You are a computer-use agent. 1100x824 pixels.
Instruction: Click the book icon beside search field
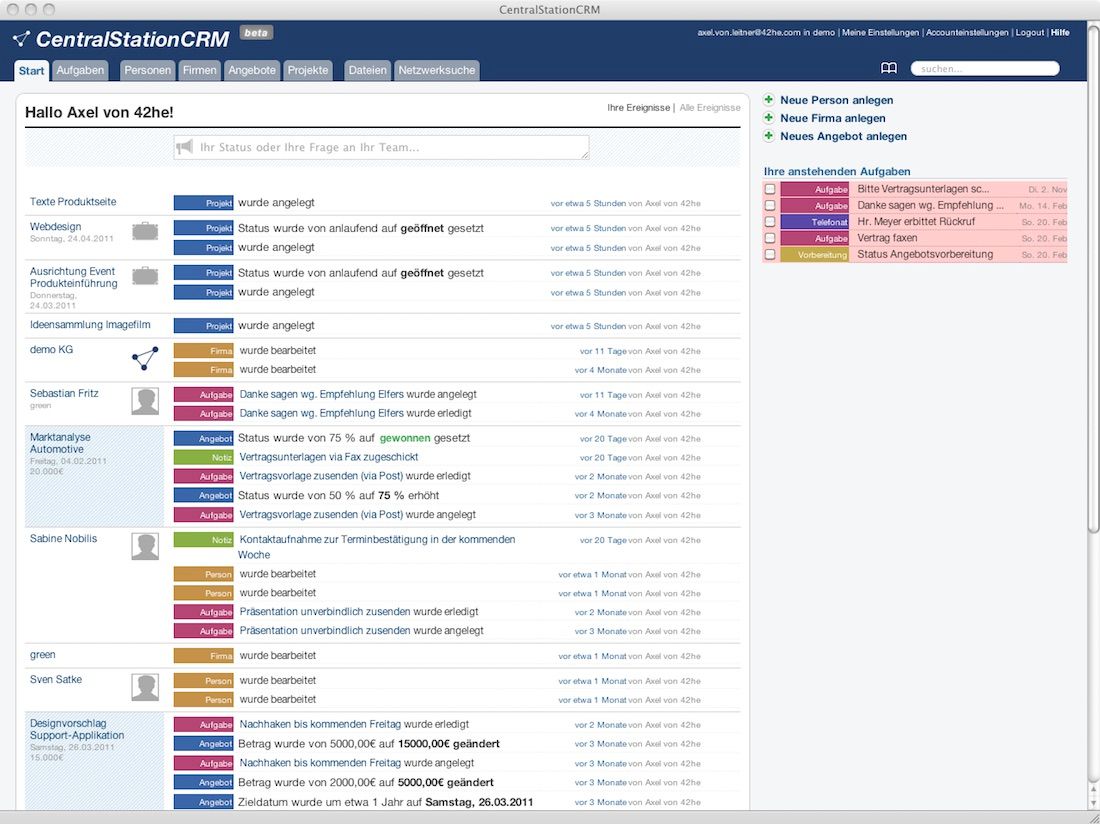[889, 69]
